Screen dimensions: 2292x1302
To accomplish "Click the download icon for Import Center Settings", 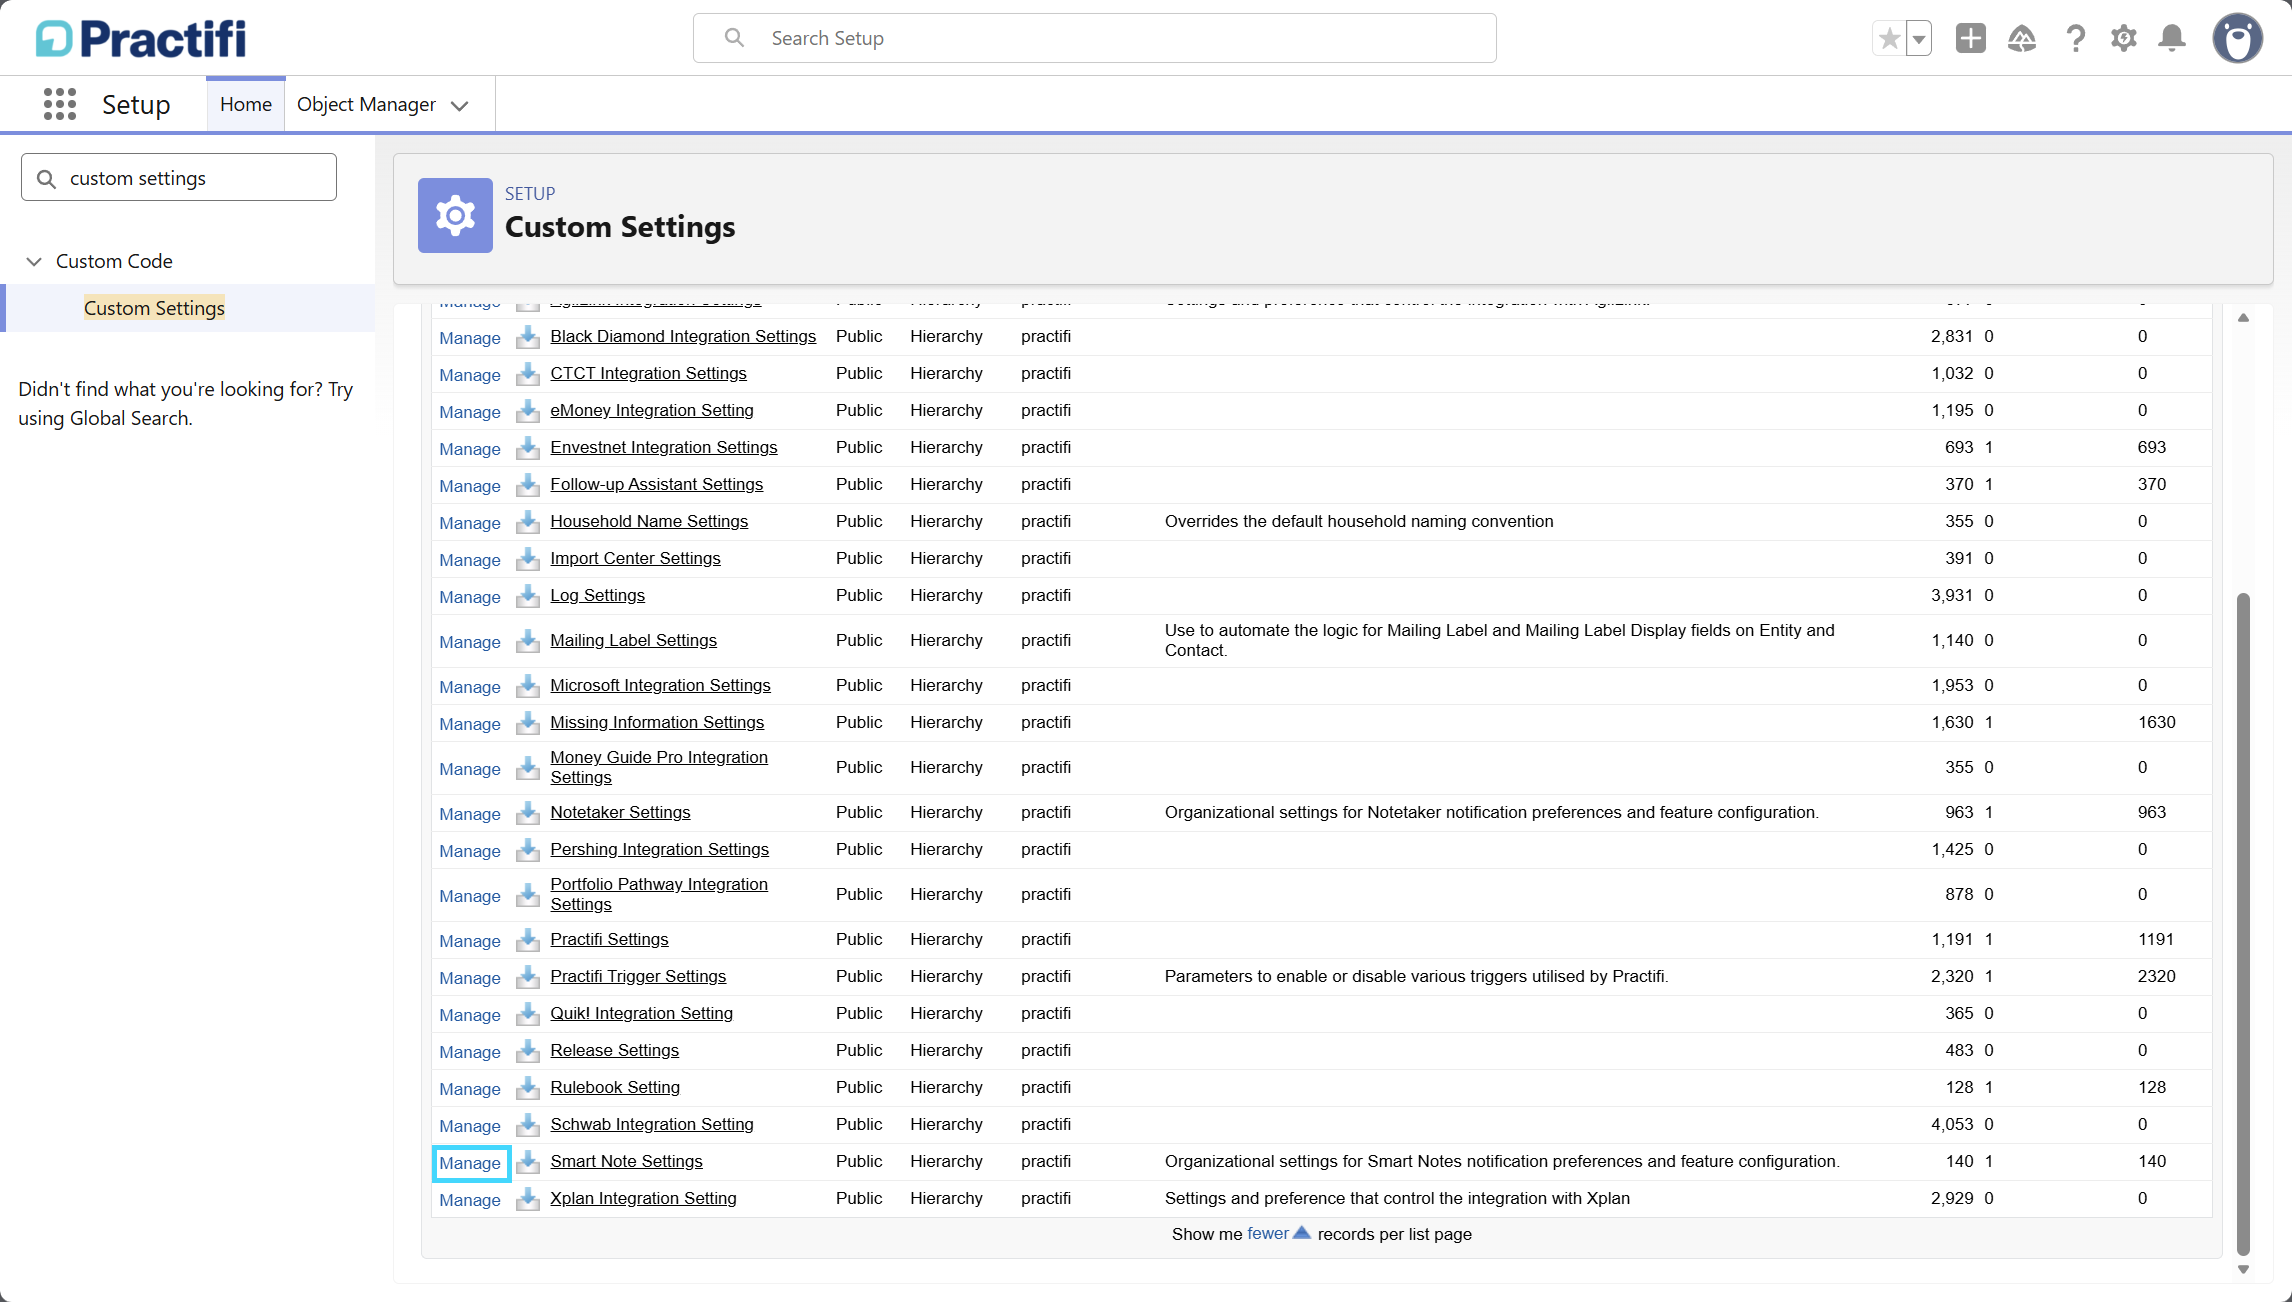I will pos(528,559).
